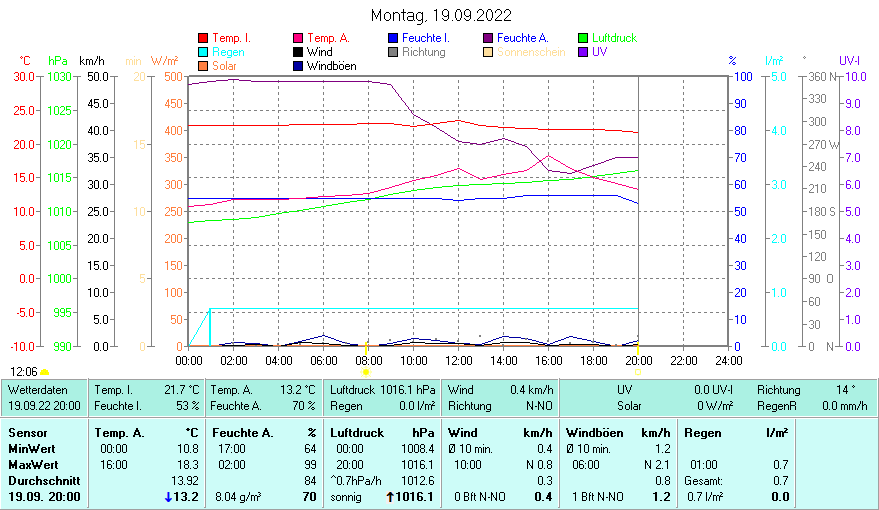Click the Wetterdaten status cell
Screen dimensions: 879x510
pyautogui.click(x=44, y=397)
